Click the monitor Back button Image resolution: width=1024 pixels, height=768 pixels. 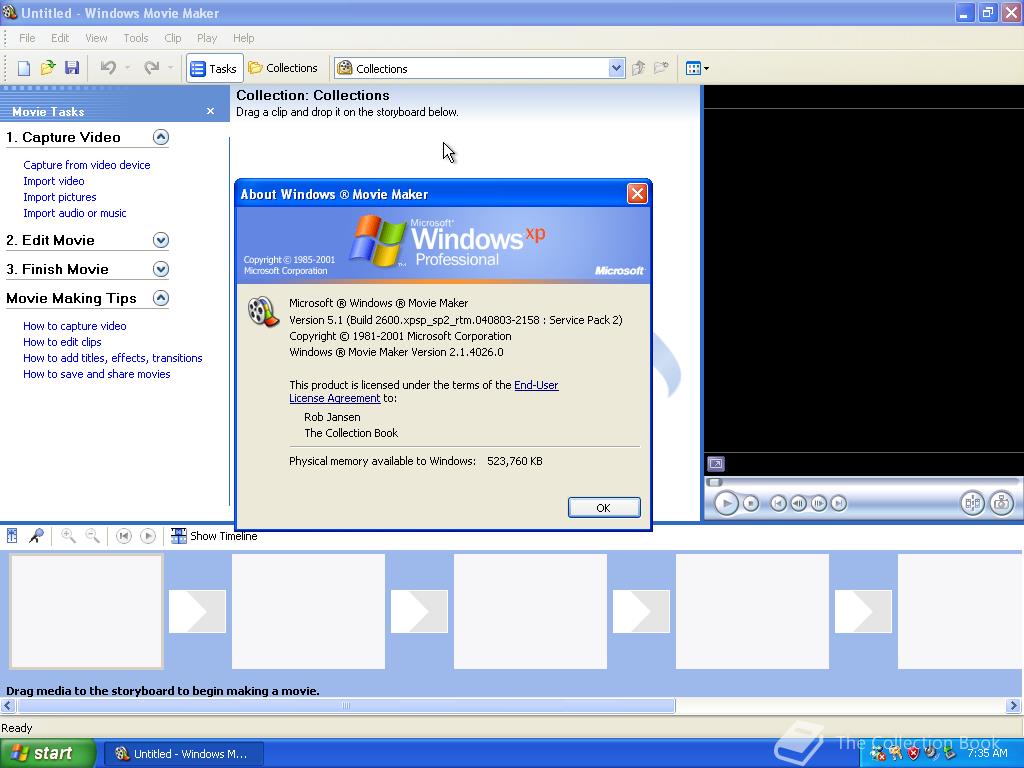tap(778, 504)
